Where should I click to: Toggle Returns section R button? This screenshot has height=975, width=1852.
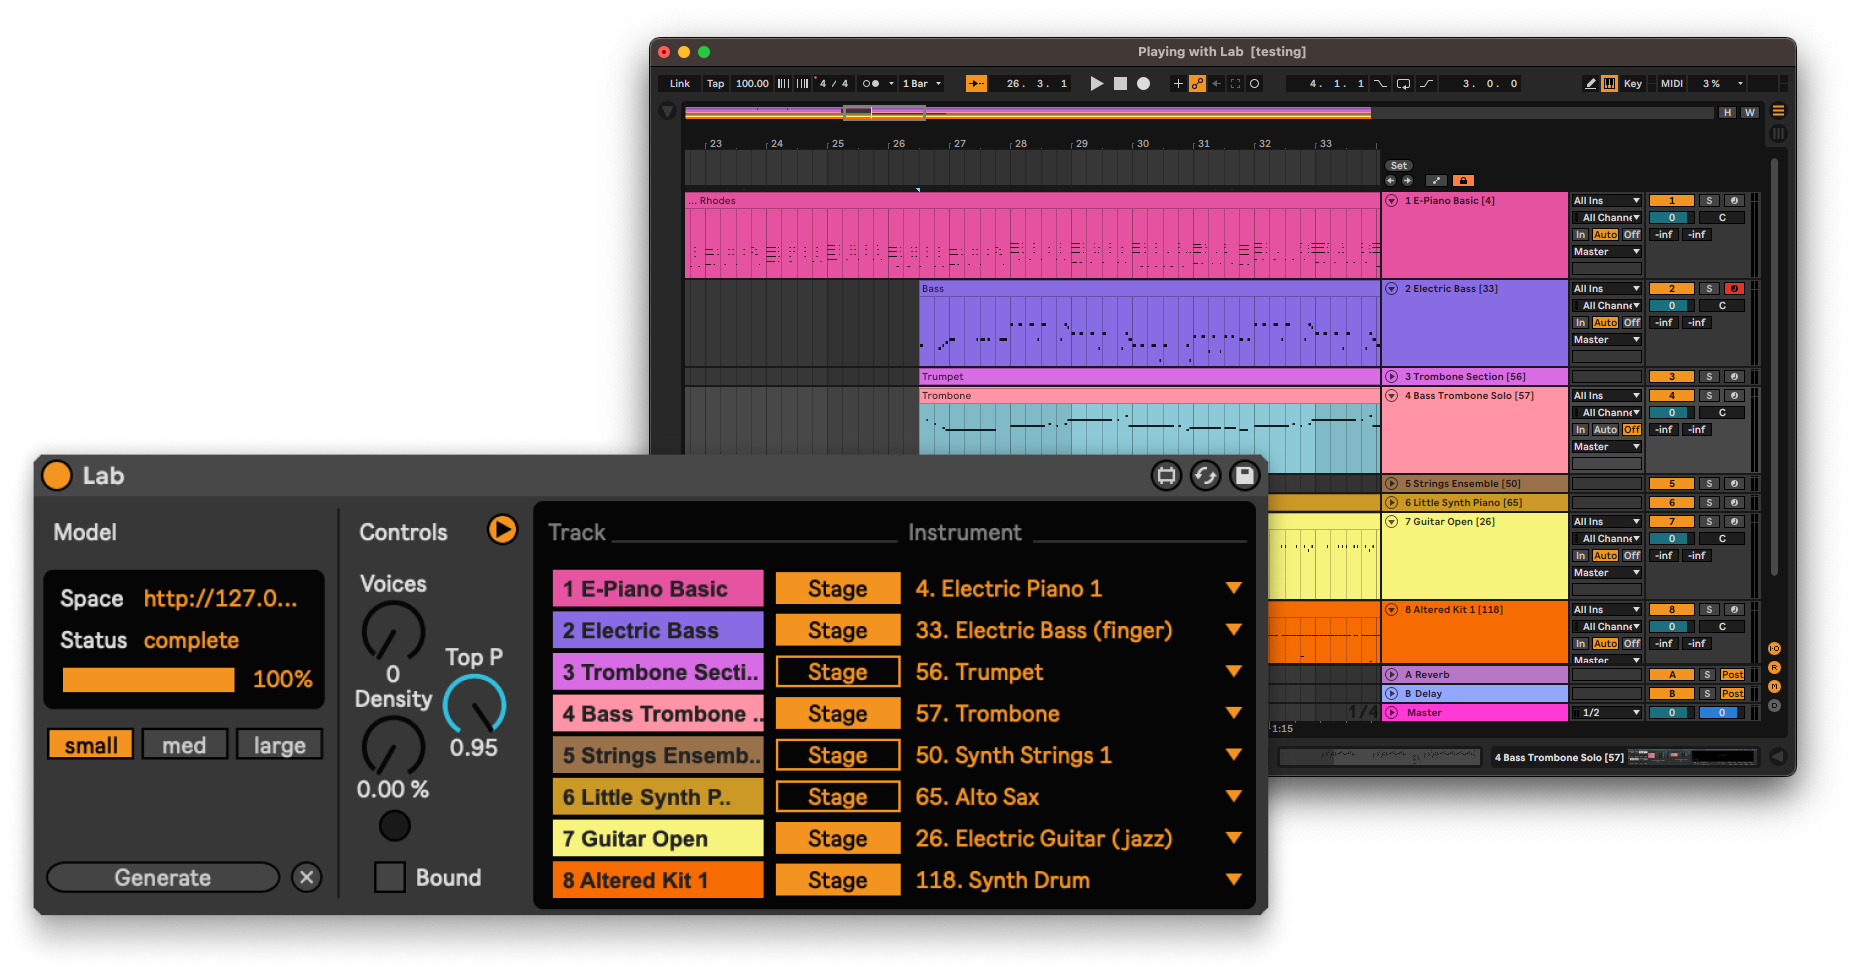(x=1774, y=668)
